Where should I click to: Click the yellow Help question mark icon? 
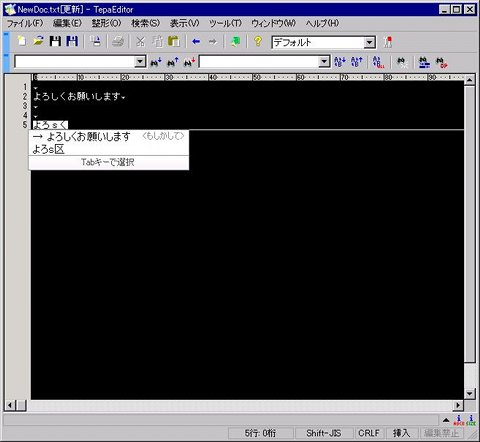coord(257,41)
